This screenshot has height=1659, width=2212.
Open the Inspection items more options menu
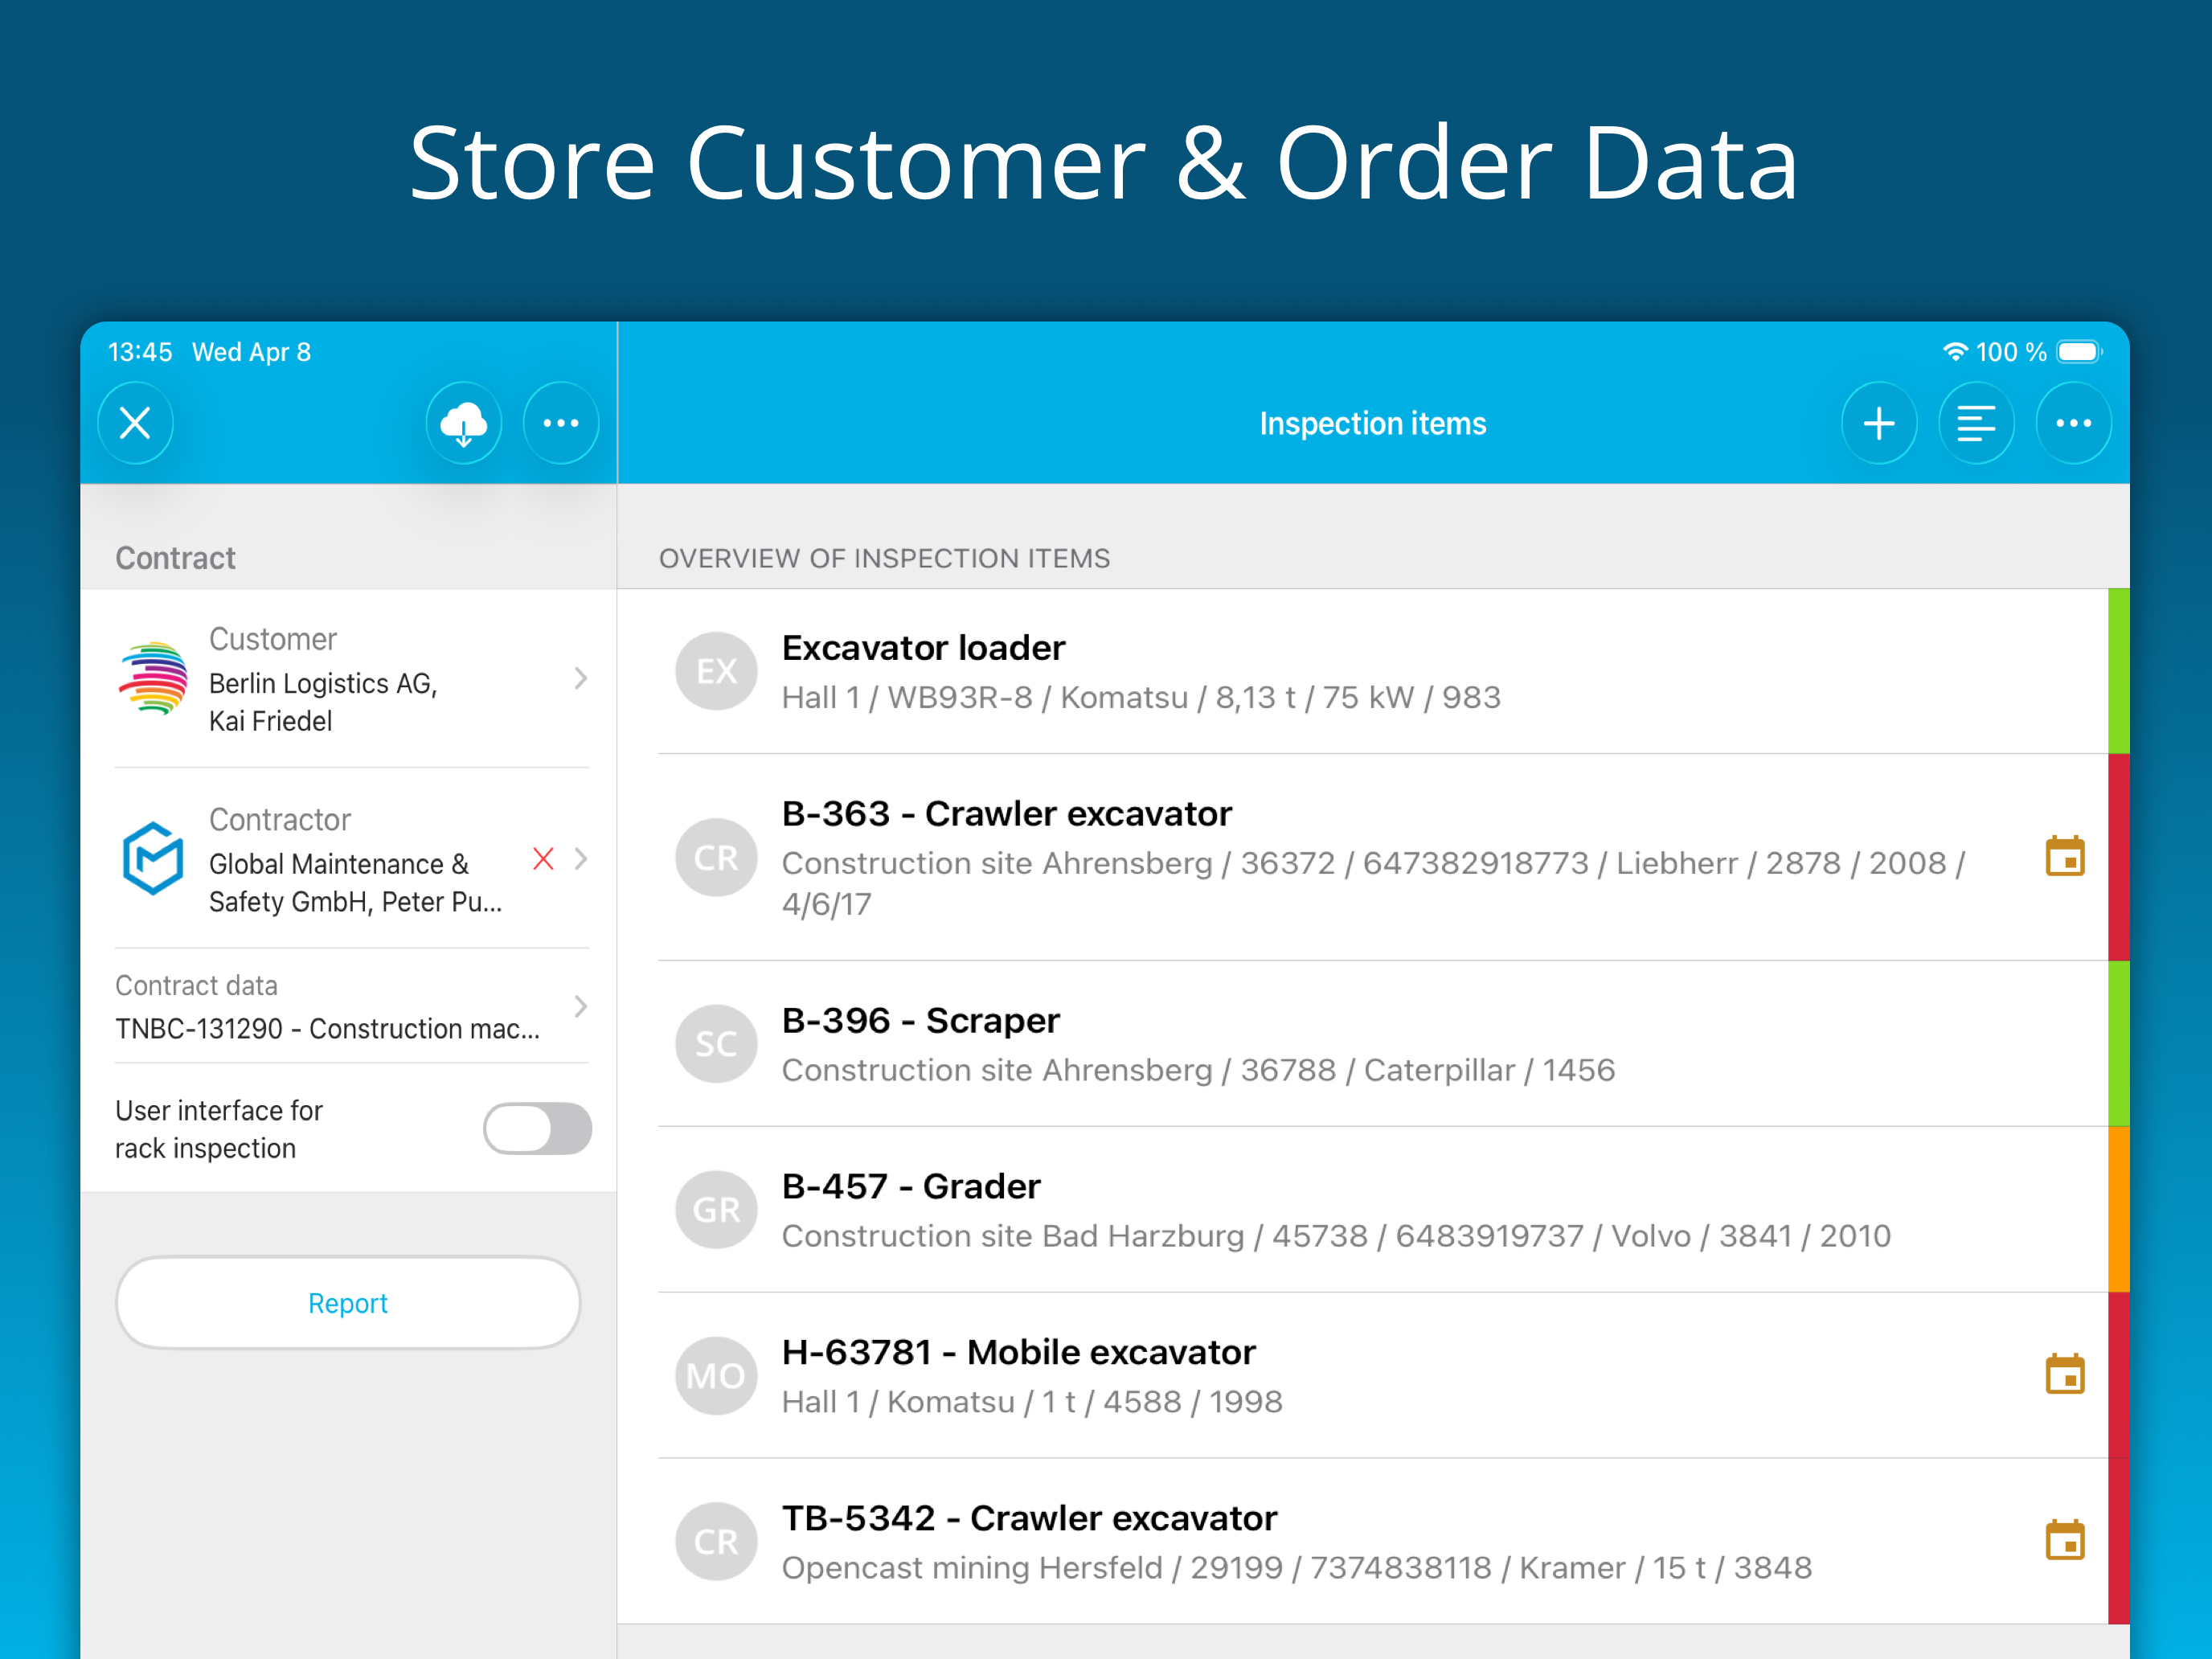[x=2073, y=423]
